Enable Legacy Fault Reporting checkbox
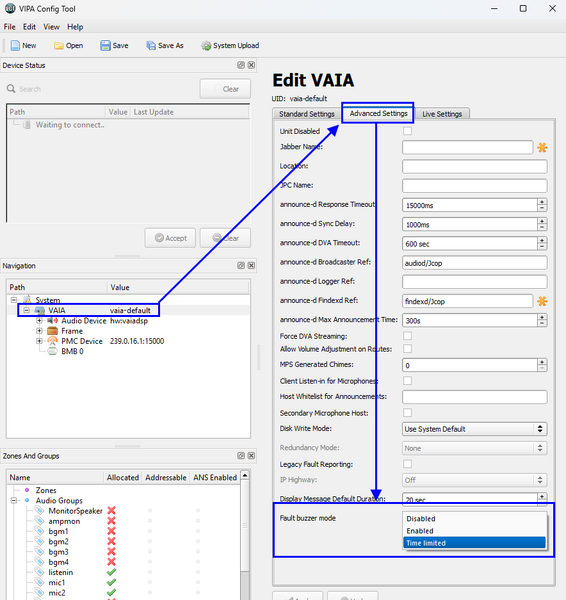 (x=408, y=464)
